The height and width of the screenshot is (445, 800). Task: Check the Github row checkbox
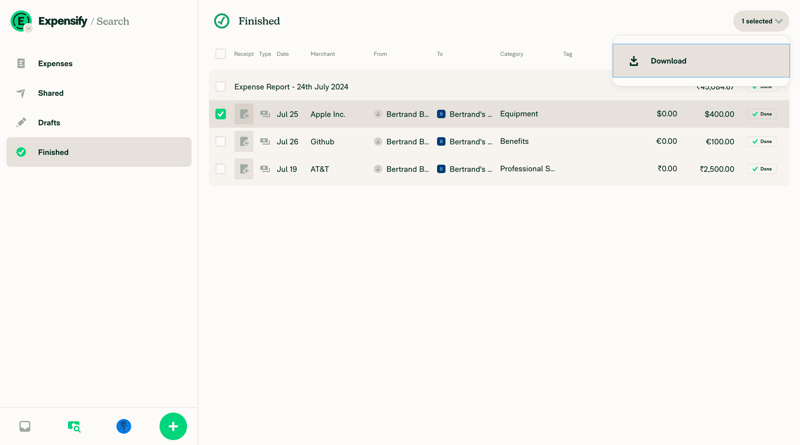tap(220, 141)
